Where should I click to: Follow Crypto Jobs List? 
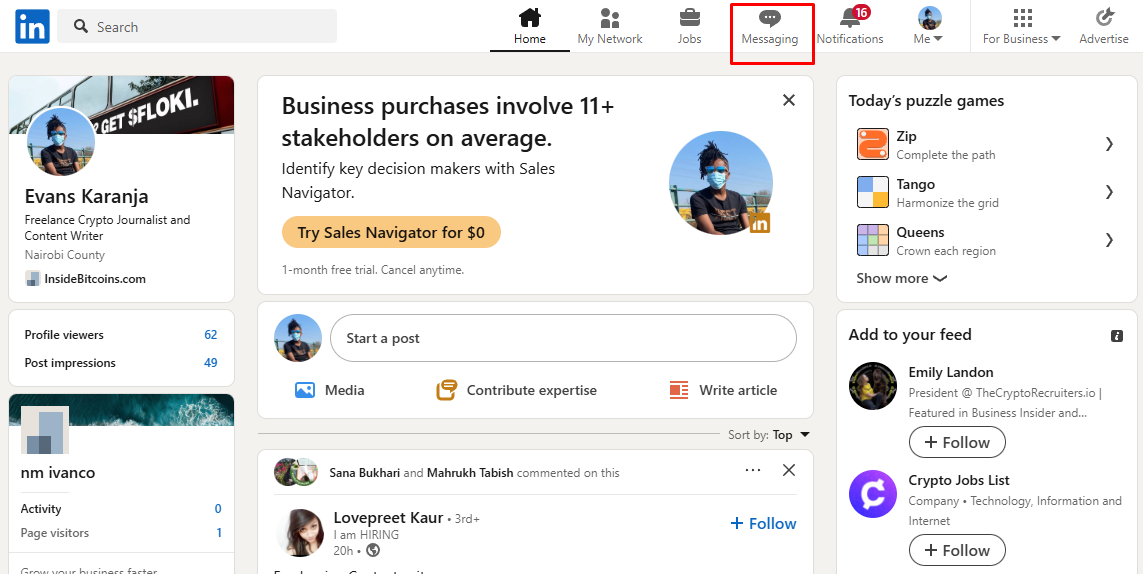[957, 550]
